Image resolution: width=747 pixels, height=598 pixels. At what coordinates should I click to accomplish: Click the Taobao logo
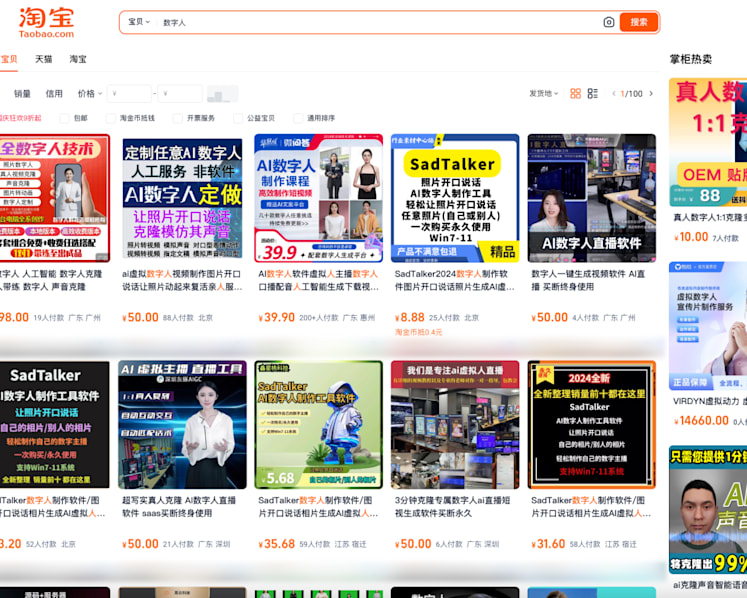[x=46, y=22]
